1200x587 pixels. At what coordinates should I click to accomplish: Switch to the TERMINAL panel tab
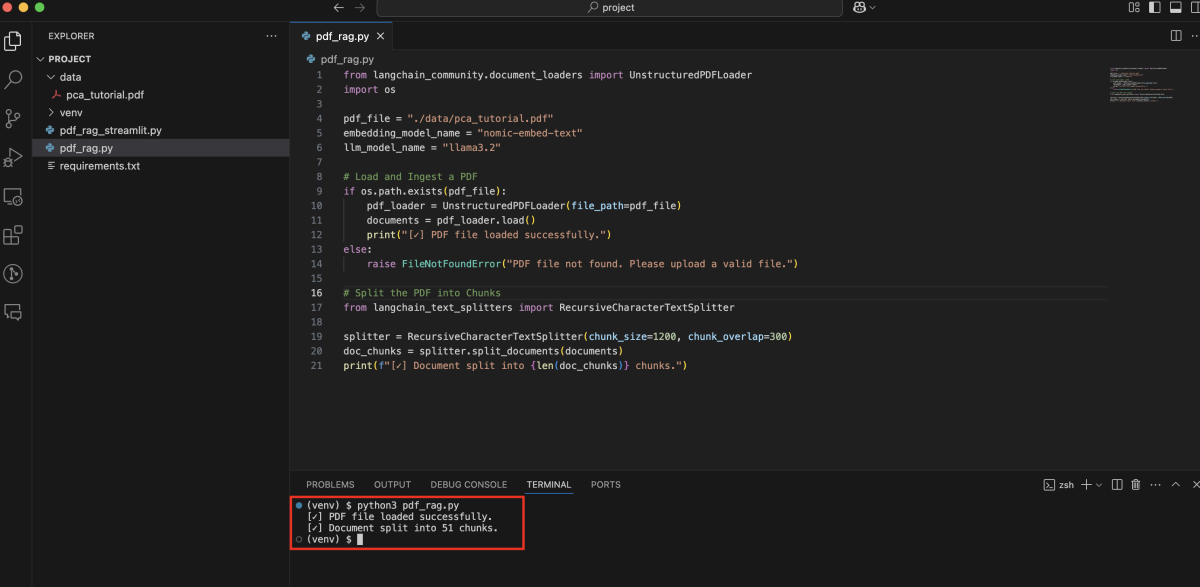tap(549, 484)
